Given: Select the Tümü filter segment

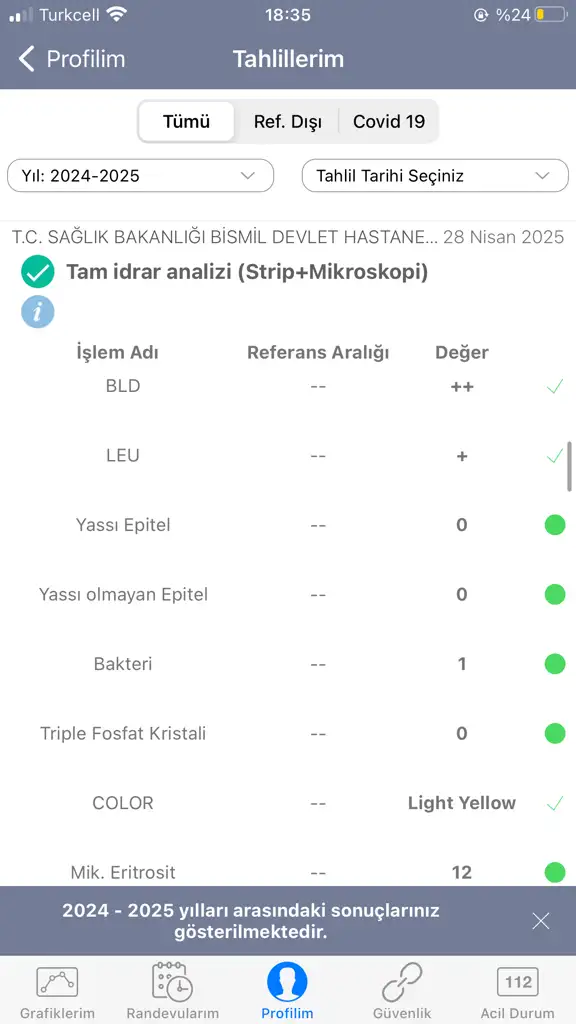Looking at the screenshot, I should [x=186, y=121].
